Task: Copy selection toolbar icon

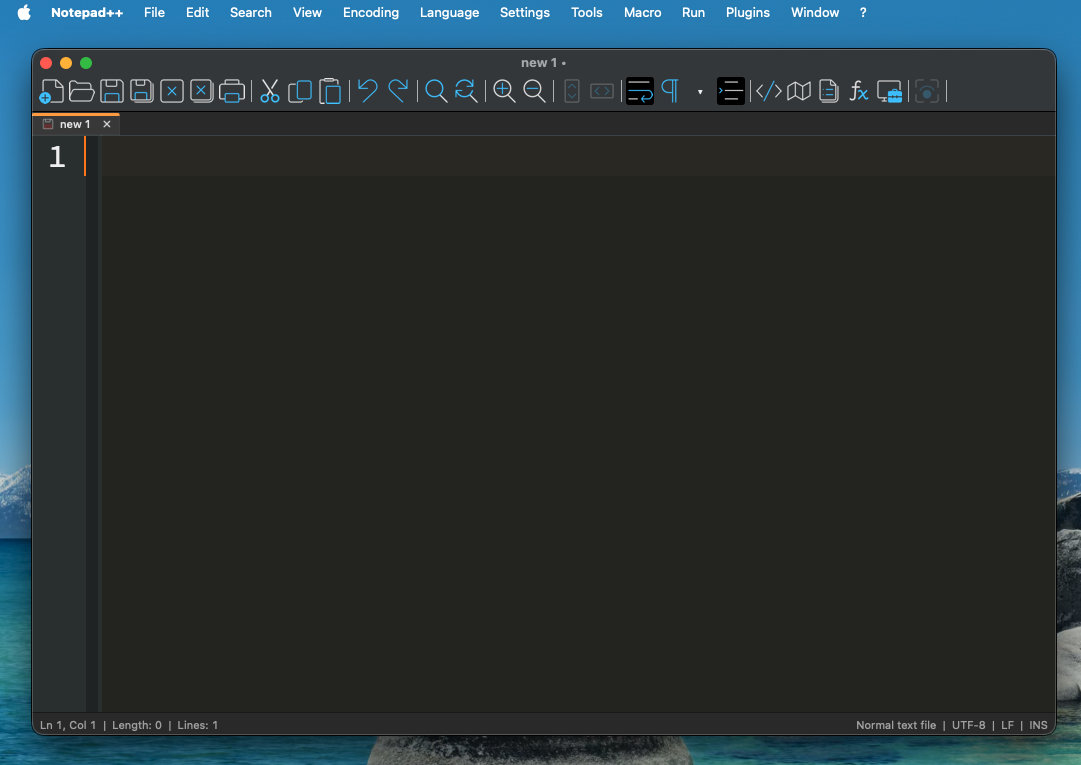Action: coord(300,91)
